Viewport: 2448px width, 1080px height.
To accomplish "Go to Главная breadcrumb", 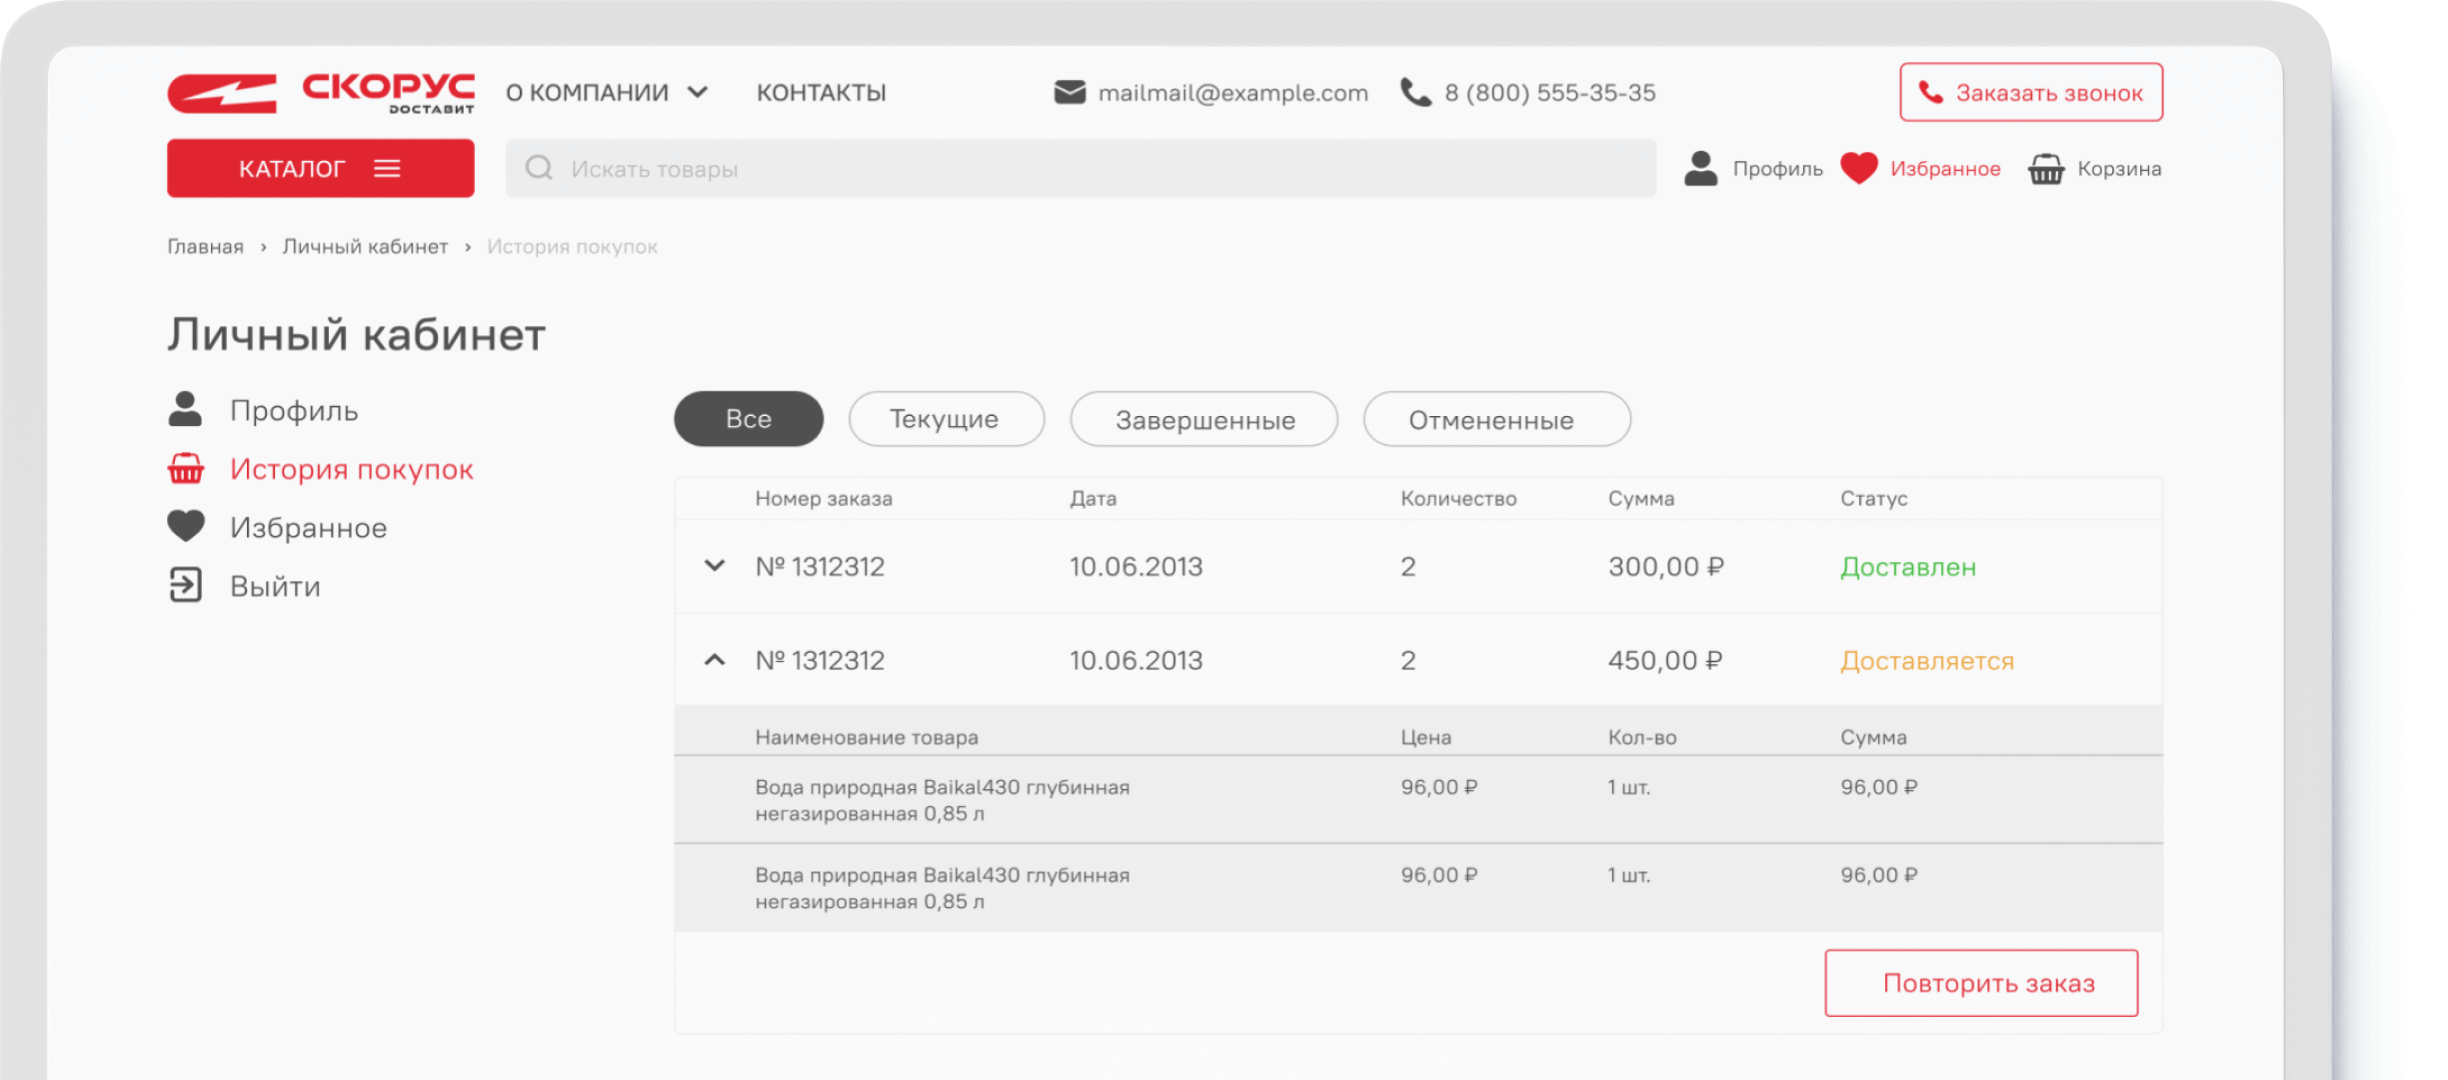I will 205,247.
